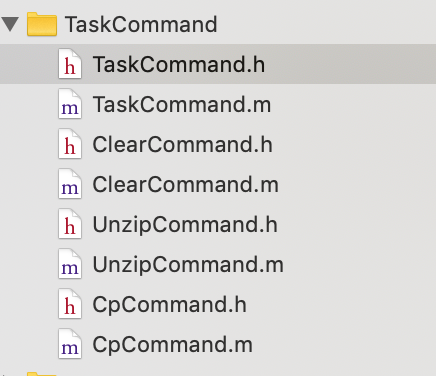
Task: Click the m file icon of CpCommand.m
Action: coord(70,344)
